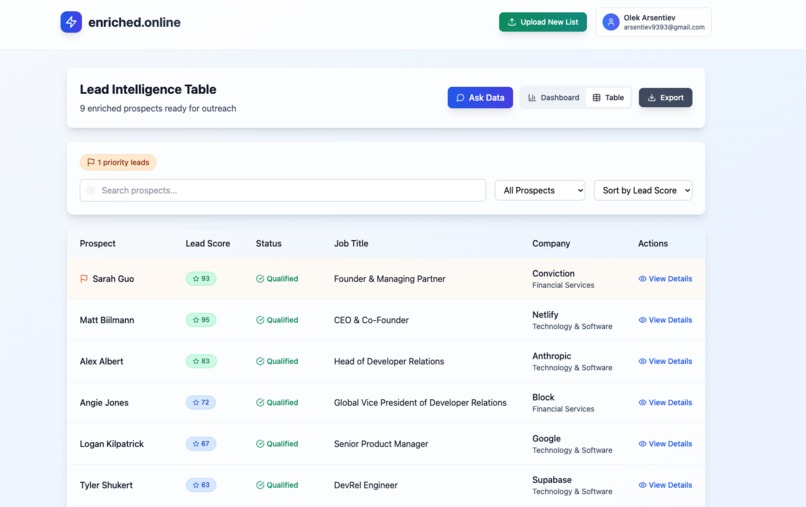Click the company name Netlify
The height and width of the screenshot is (507, 806).
coord(545,315)
